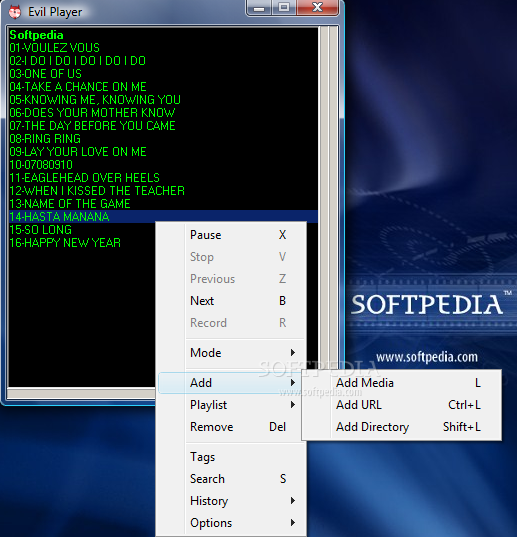517x537 pixels.
Task: Maximize the Evil Player window
Action: coord(284,8)
